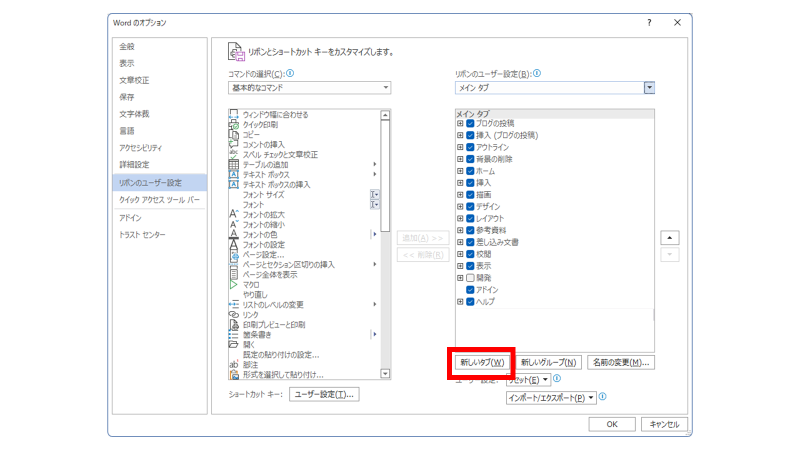
Task: Open the アクセシビリティ options category
Action: [160, 148]
